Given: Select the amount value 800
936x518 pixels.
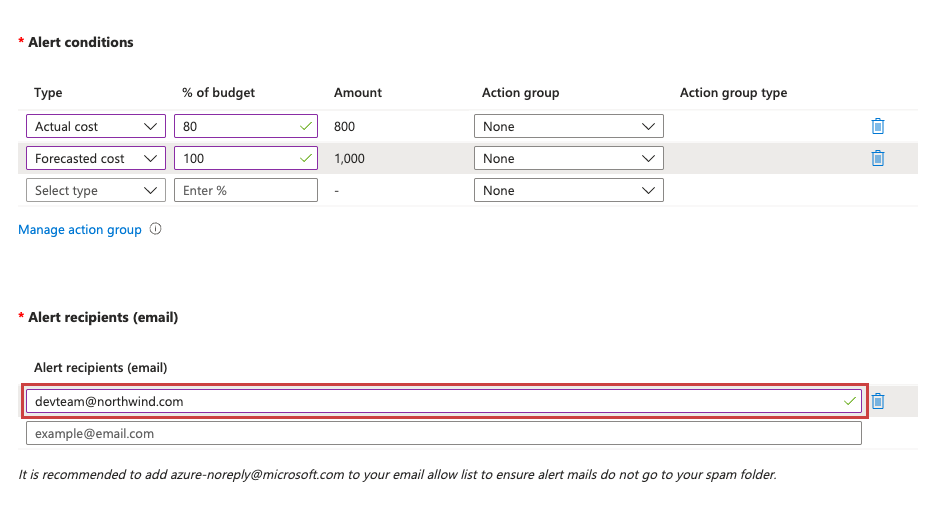Looking at the screenshot, I should pos(344,127).
